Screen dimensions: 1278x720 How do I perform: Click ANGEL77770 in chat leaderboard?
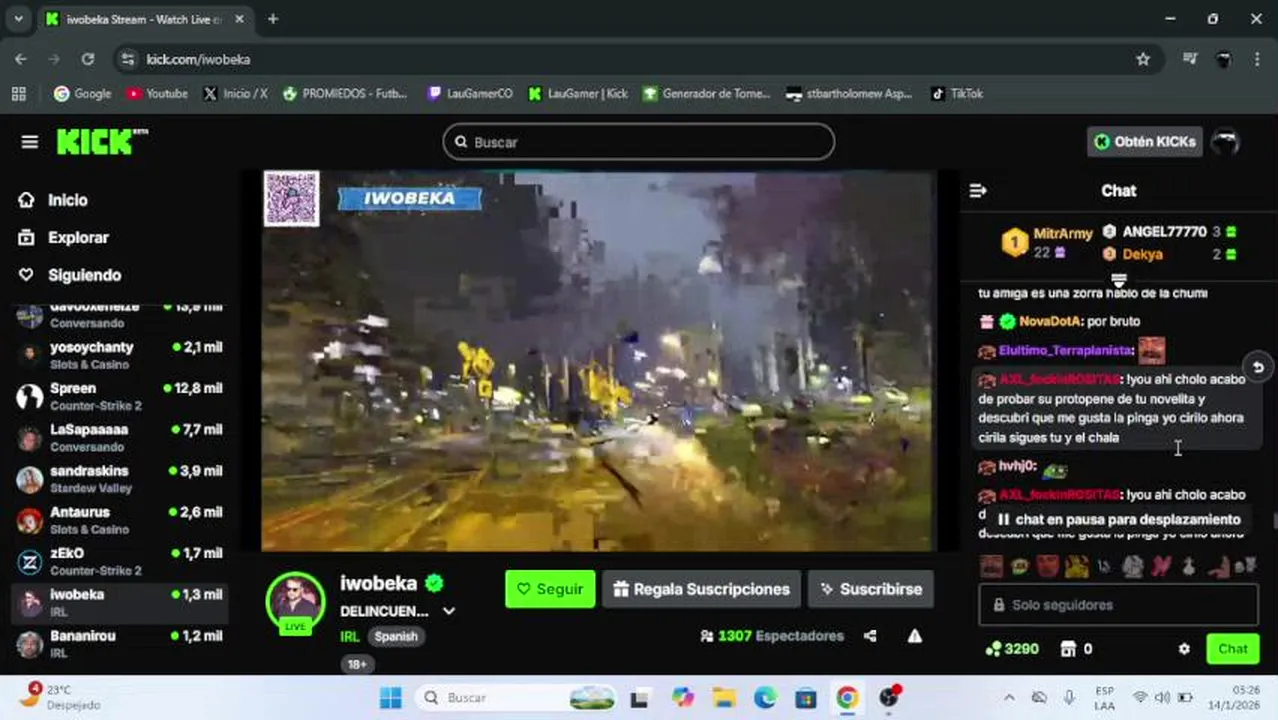click(1164, 231)
